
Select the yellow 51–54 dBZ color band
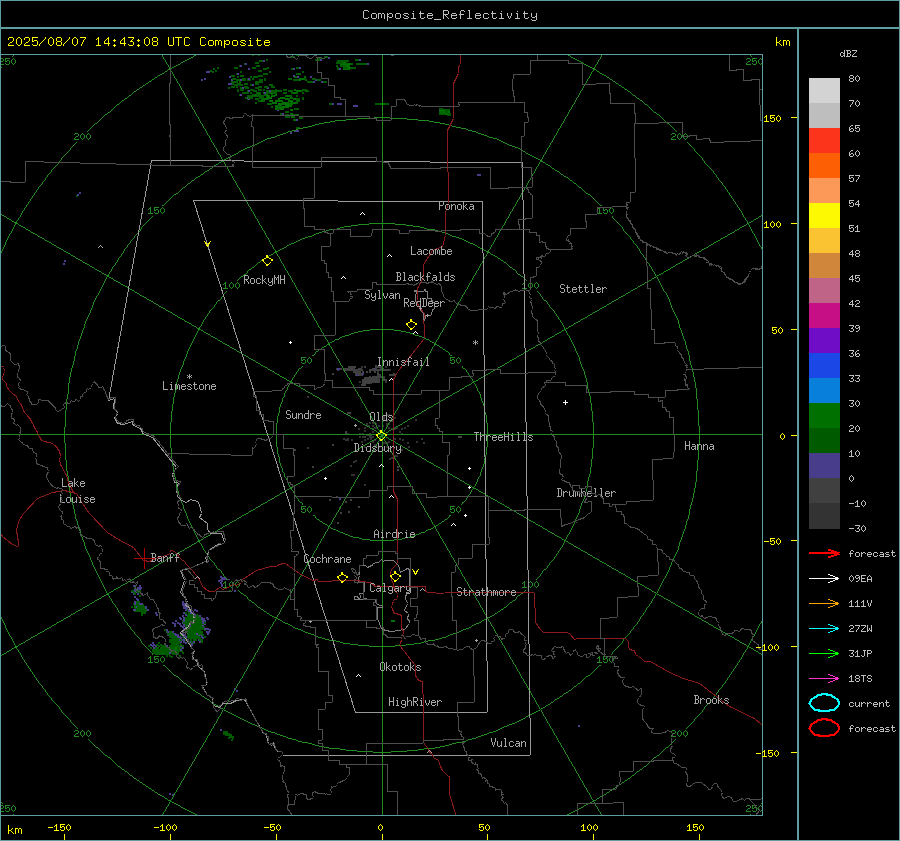824,216
